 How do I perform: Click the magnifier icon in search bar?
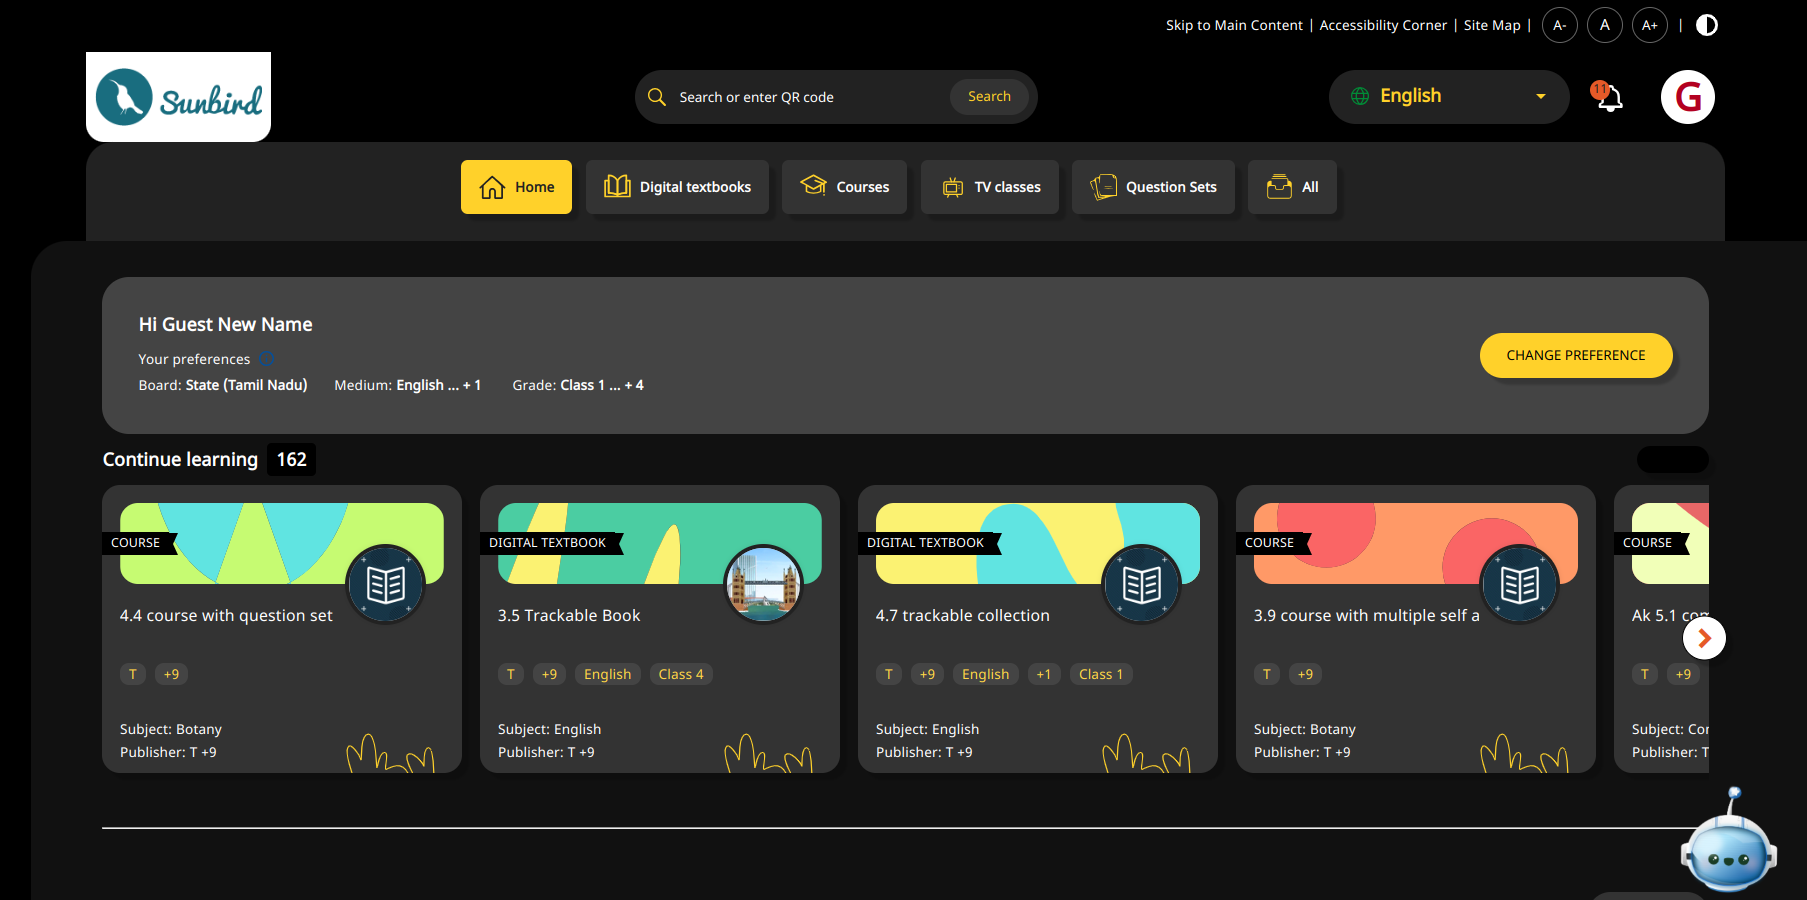tap(657, 97)
